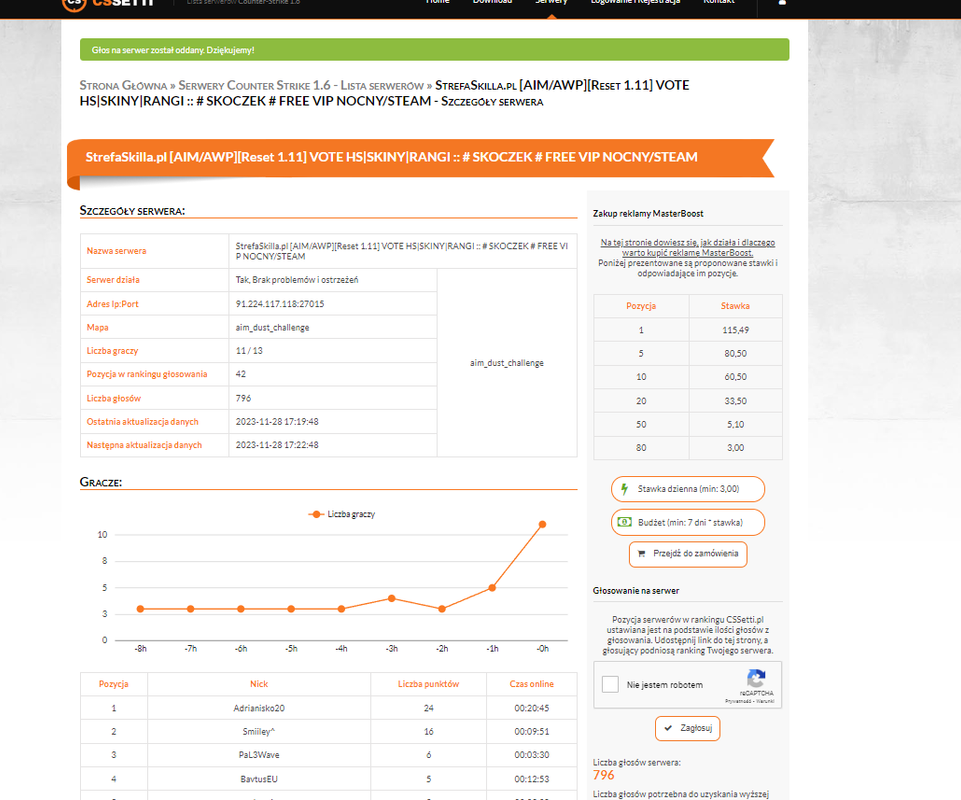The image size is (961, 800).
Task: Tick the 'Nie jestem robotem' checkbox
Action: point(610,684)
